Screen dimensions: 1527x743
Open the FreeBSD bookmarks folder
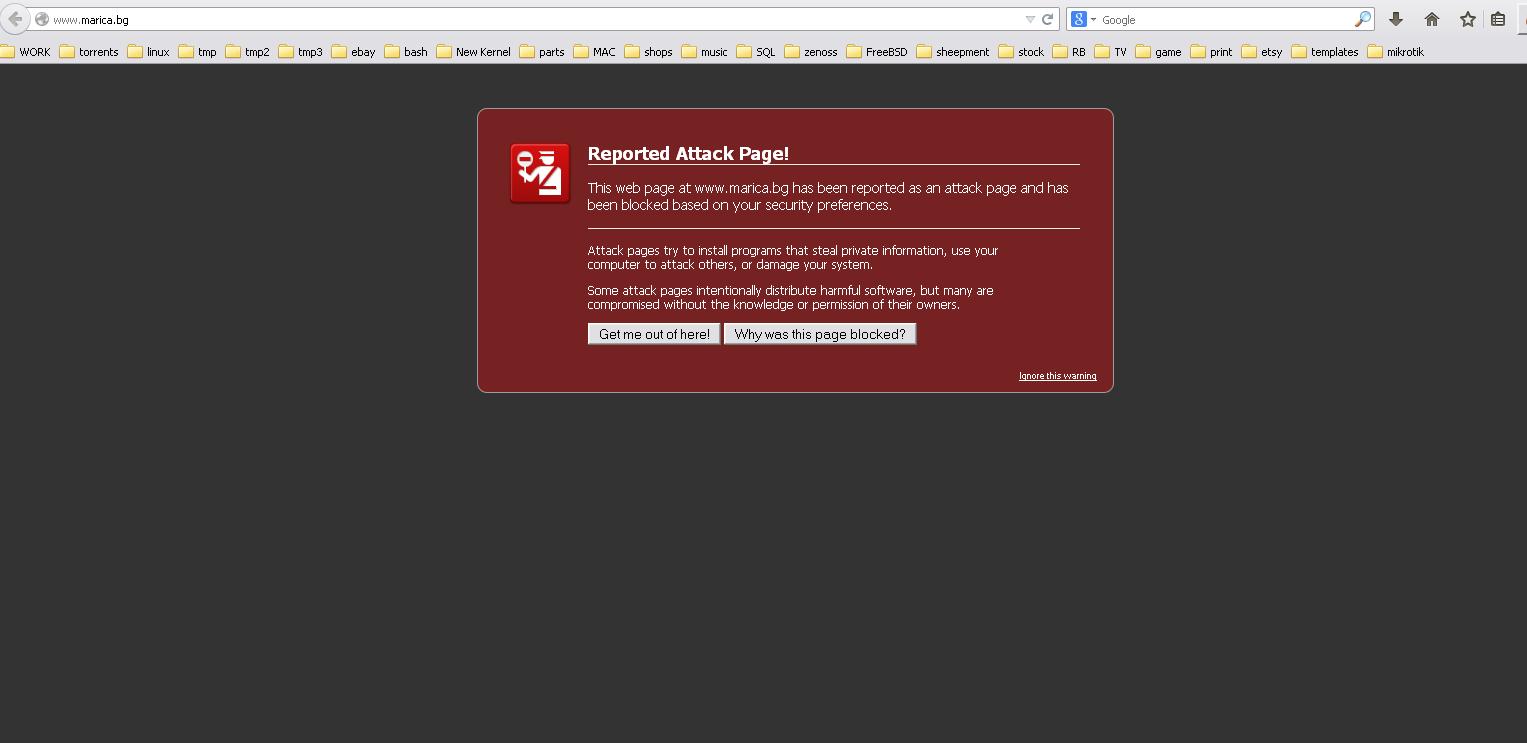[x=877, y=52]
